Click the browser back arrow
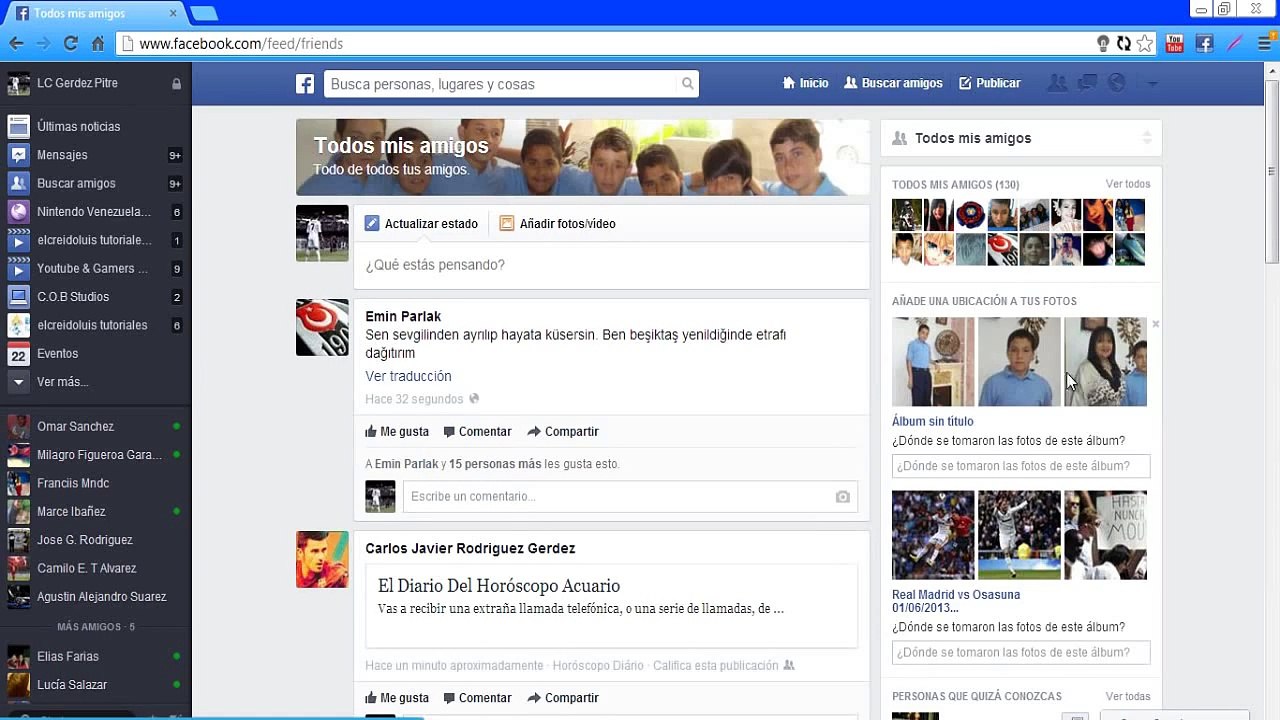This screenshot has width=1280, height=720. coord(16,44)
